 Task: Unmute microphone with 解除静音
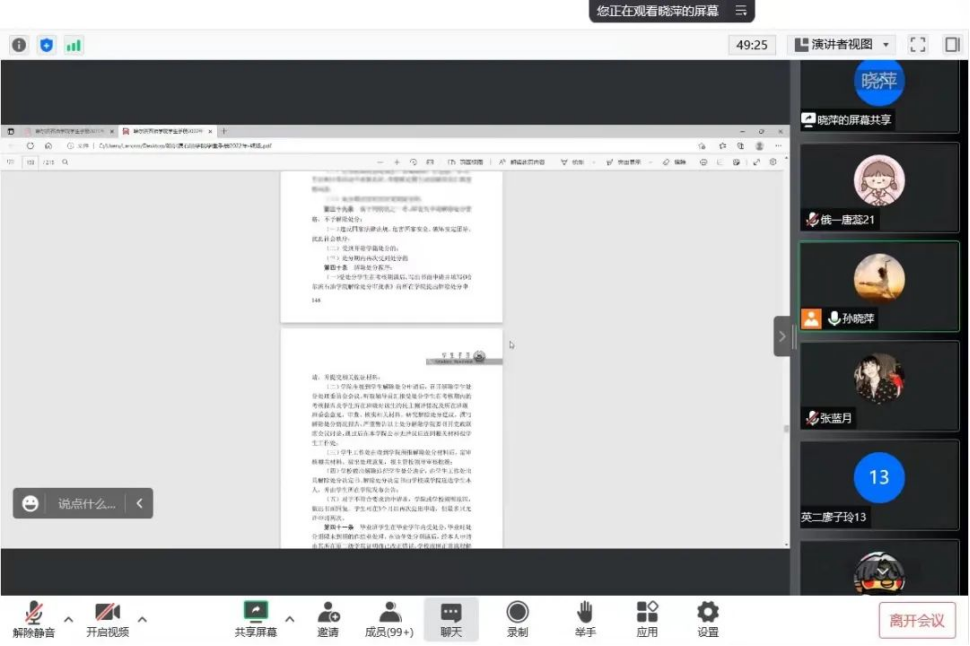tap(34, 619)
